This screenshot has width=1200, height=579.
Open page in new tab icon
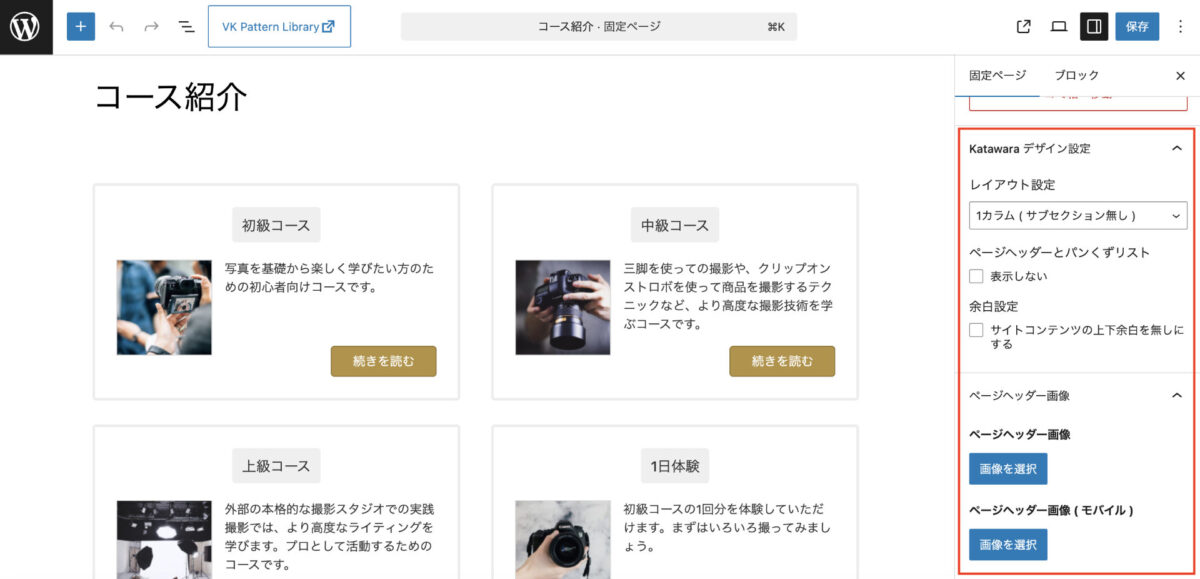click(x=1023, y=27)
